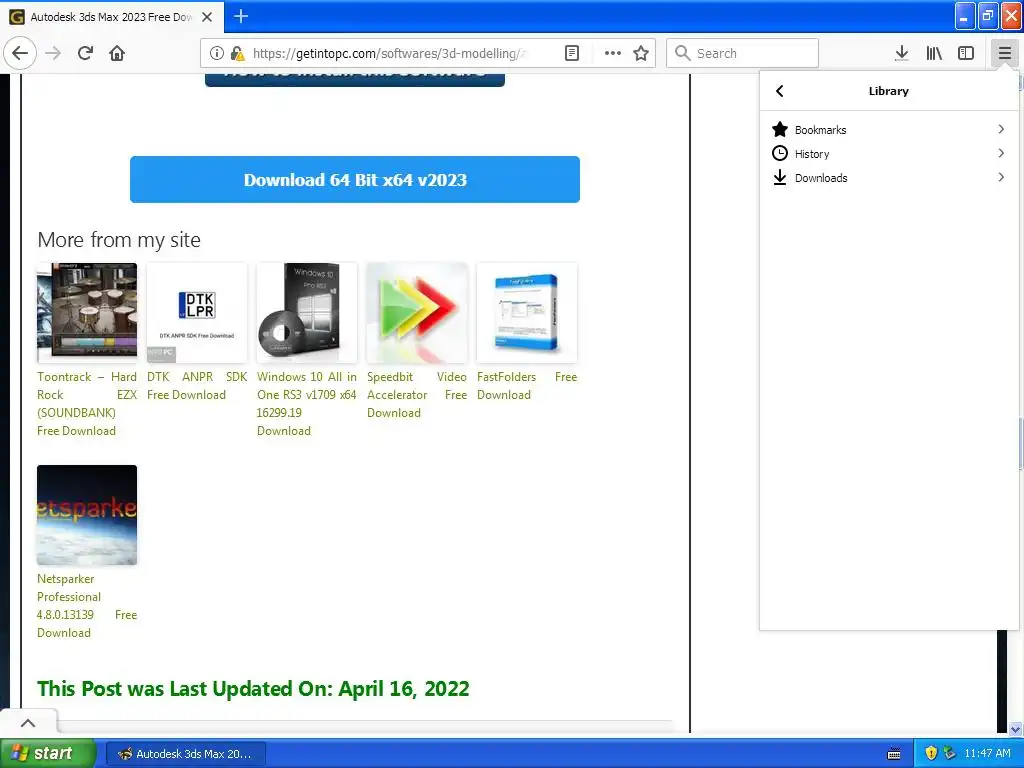Viewport: 1024px width, 768px height.
Task: Open a new tab with plus button
Action: coord(241,16)
